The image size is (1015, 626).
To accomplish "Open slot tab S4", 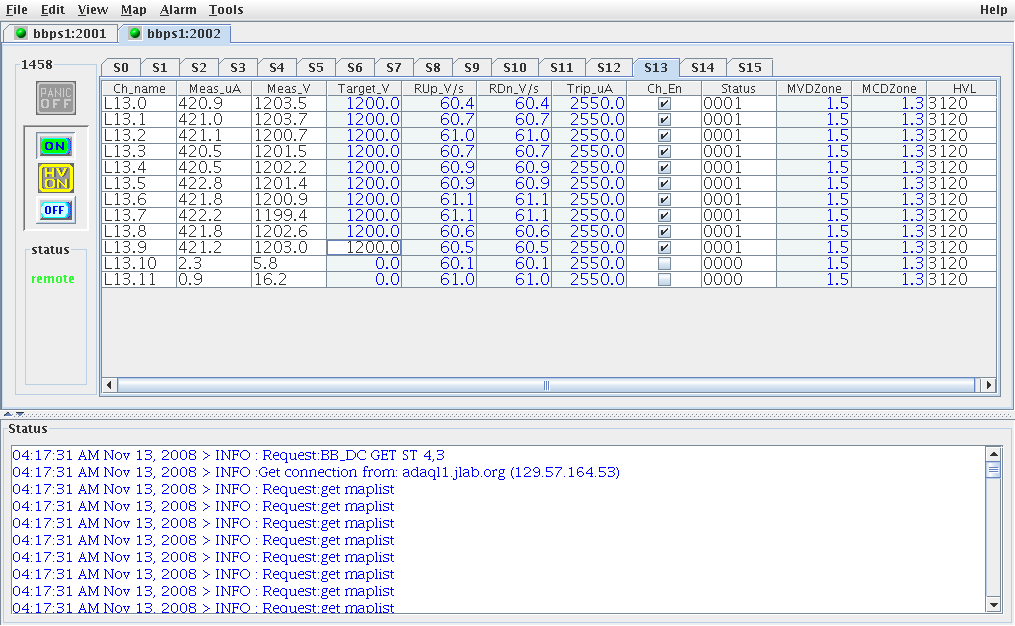I will [x=276, y=67].
